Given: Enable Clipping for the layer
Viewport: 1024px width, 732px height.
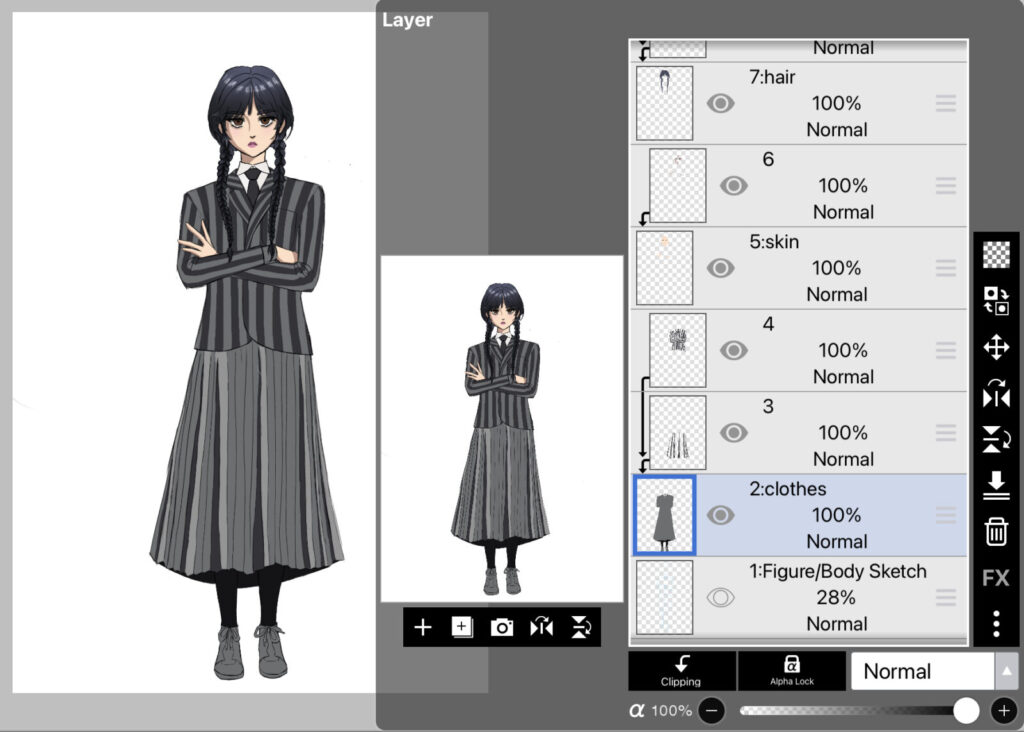Looking at the screenshot, I should click(x=681, y=671).
